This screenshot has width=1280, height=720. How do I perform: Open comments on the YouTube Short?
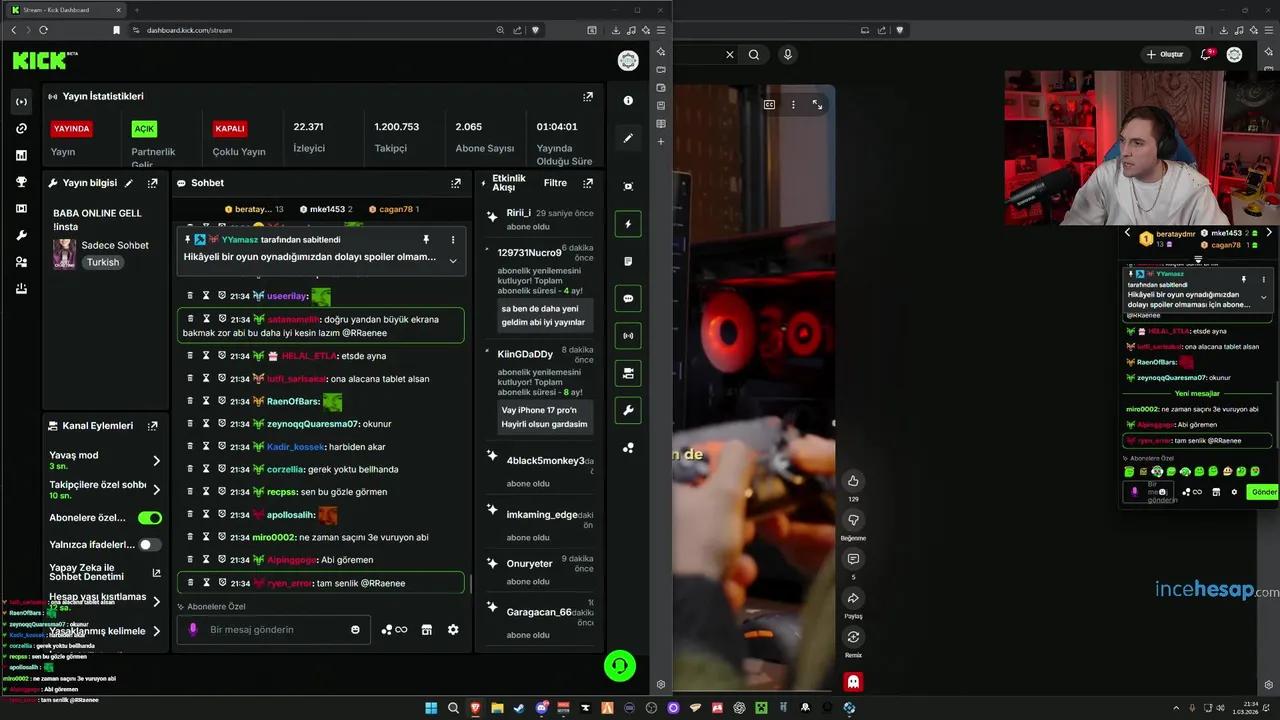tap(853, 560)
